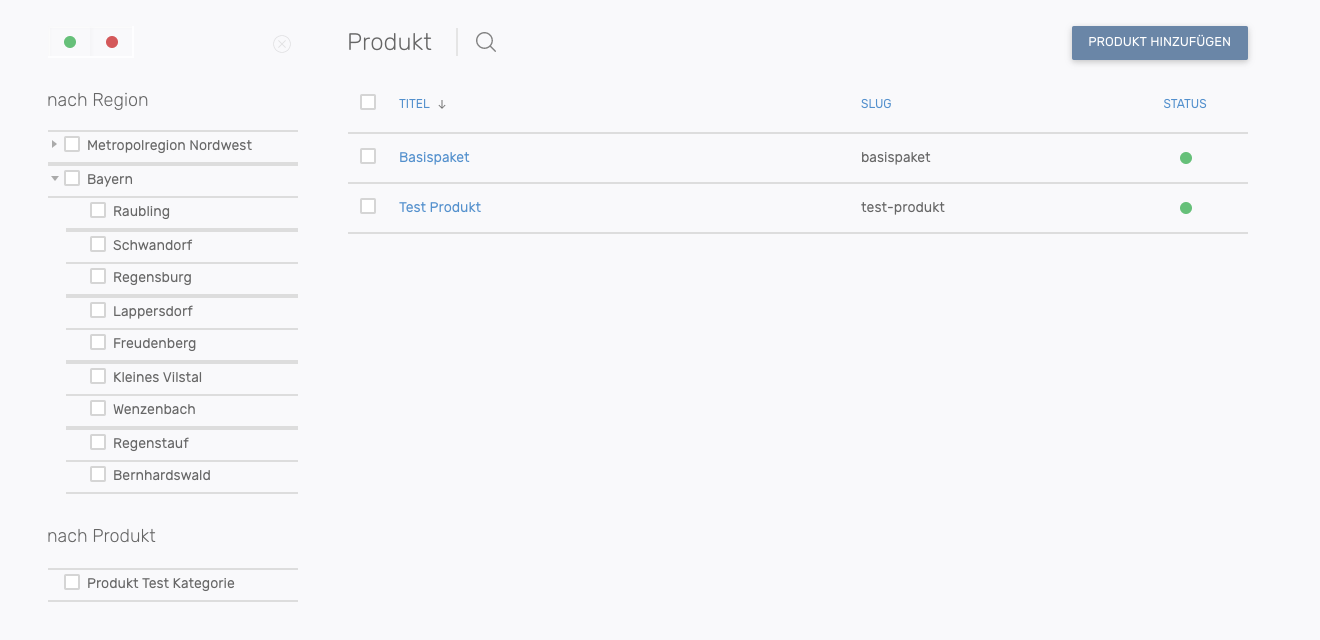Viewport: 1320px width, 640px height.
Task: Click the Produkt hinzufügen button
Action: [1159, 42]
